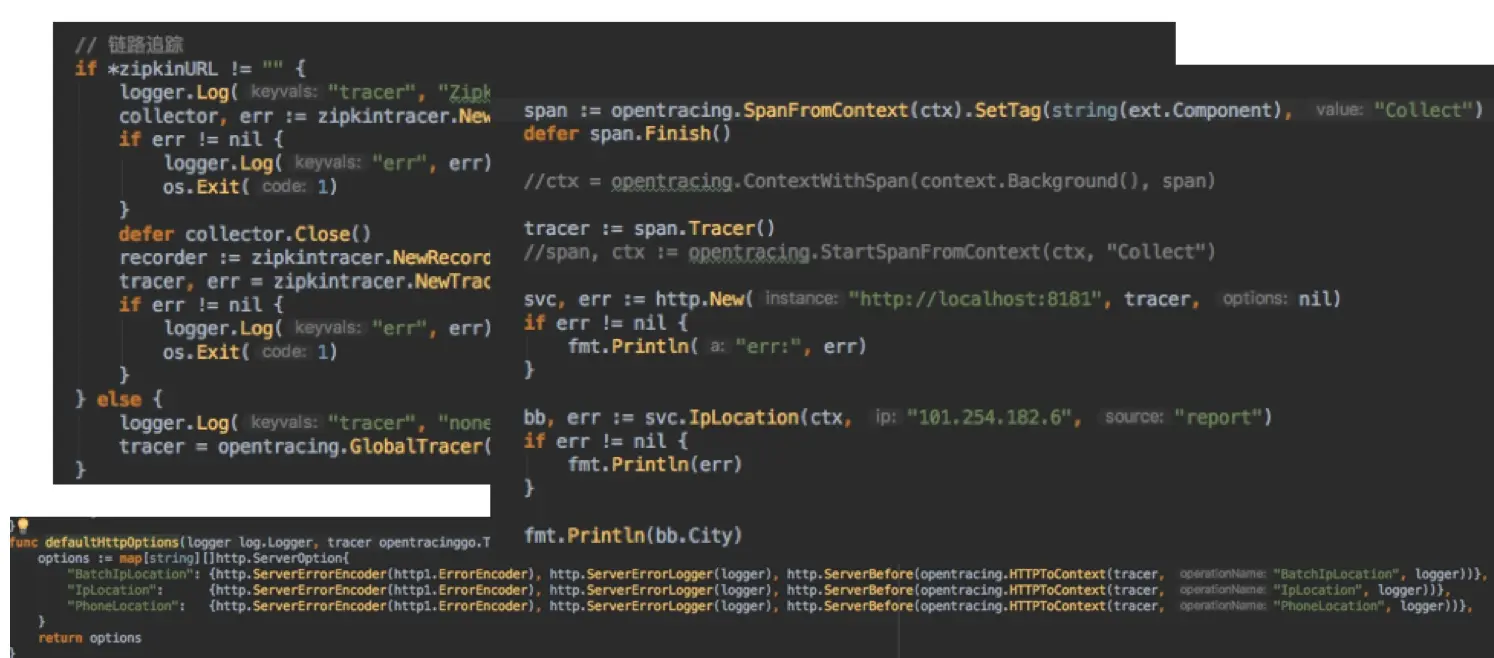Click the 'collector, err := zipkintracer.New' line
The image size is (1494, 658).
[x=305, y=116]
